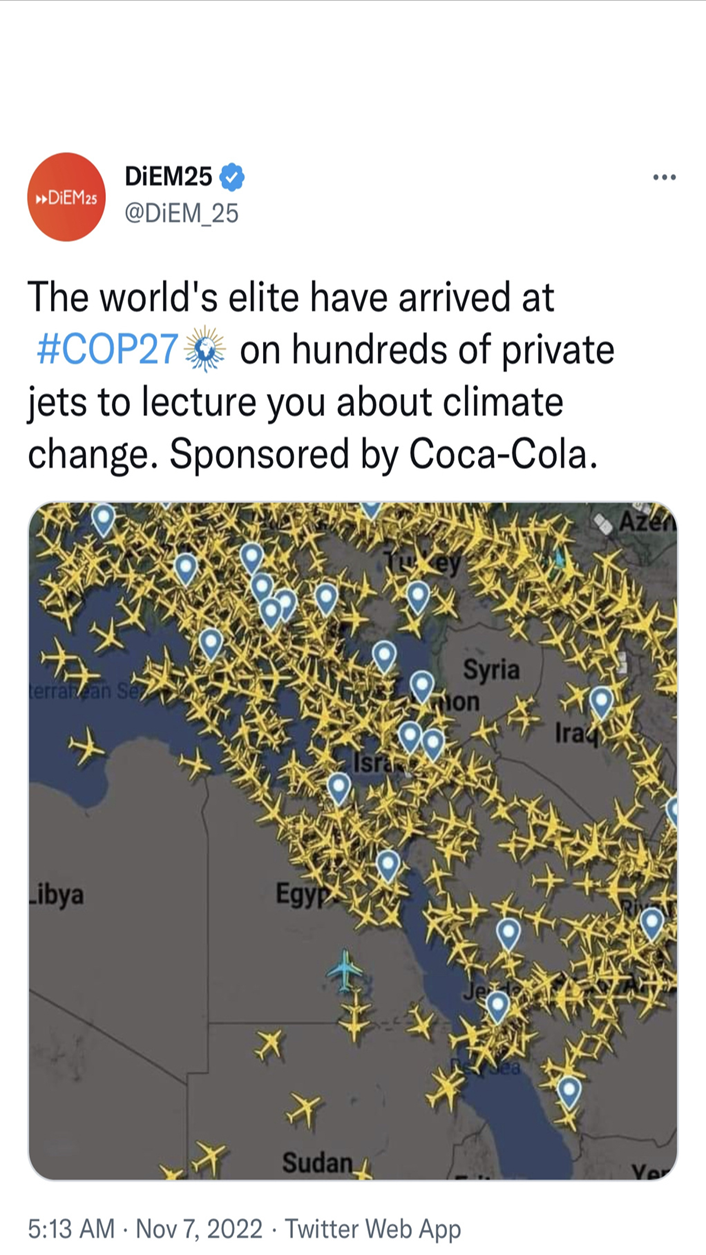The width and height of the screenshot is (706, 1255).
Task: Select the teal airplane icon over Egypt
Action: click(346, 970)
